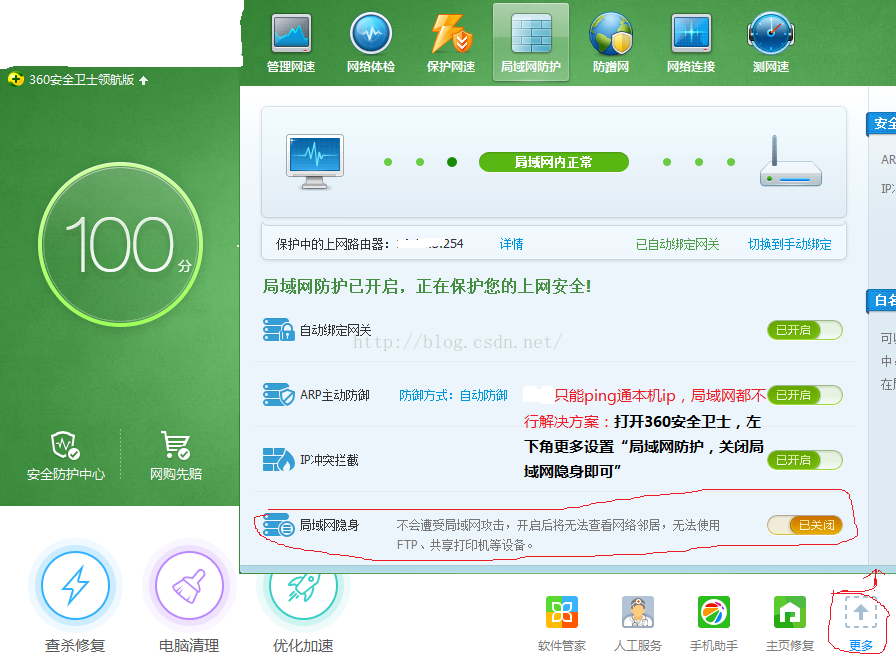Select the IP冲突拦截 label text
896x662 pixels.
[329, 460]
